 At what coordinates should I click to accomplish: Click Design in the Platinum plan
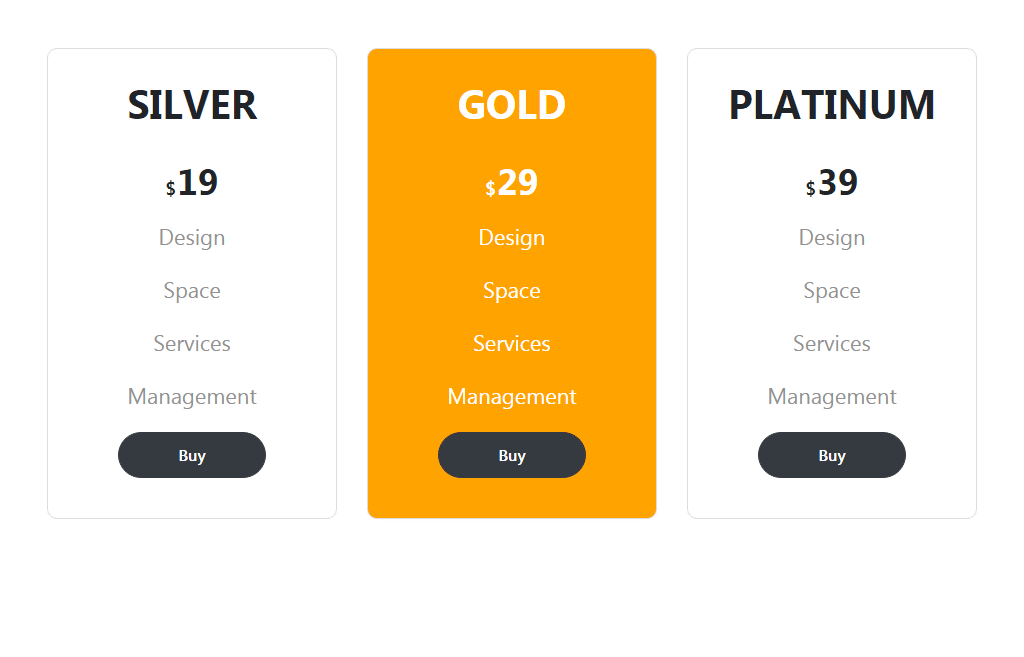832,237
